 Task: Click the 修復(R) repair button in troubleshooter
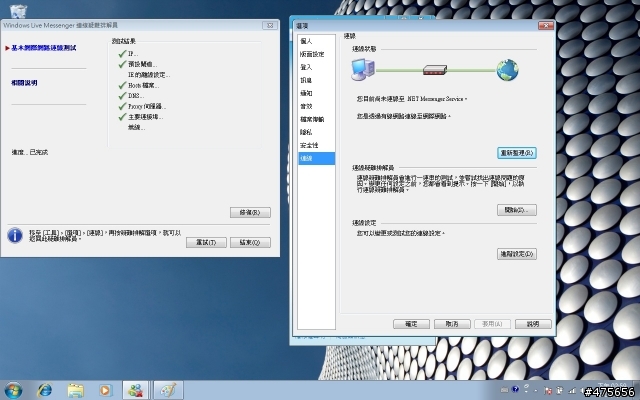250,213
